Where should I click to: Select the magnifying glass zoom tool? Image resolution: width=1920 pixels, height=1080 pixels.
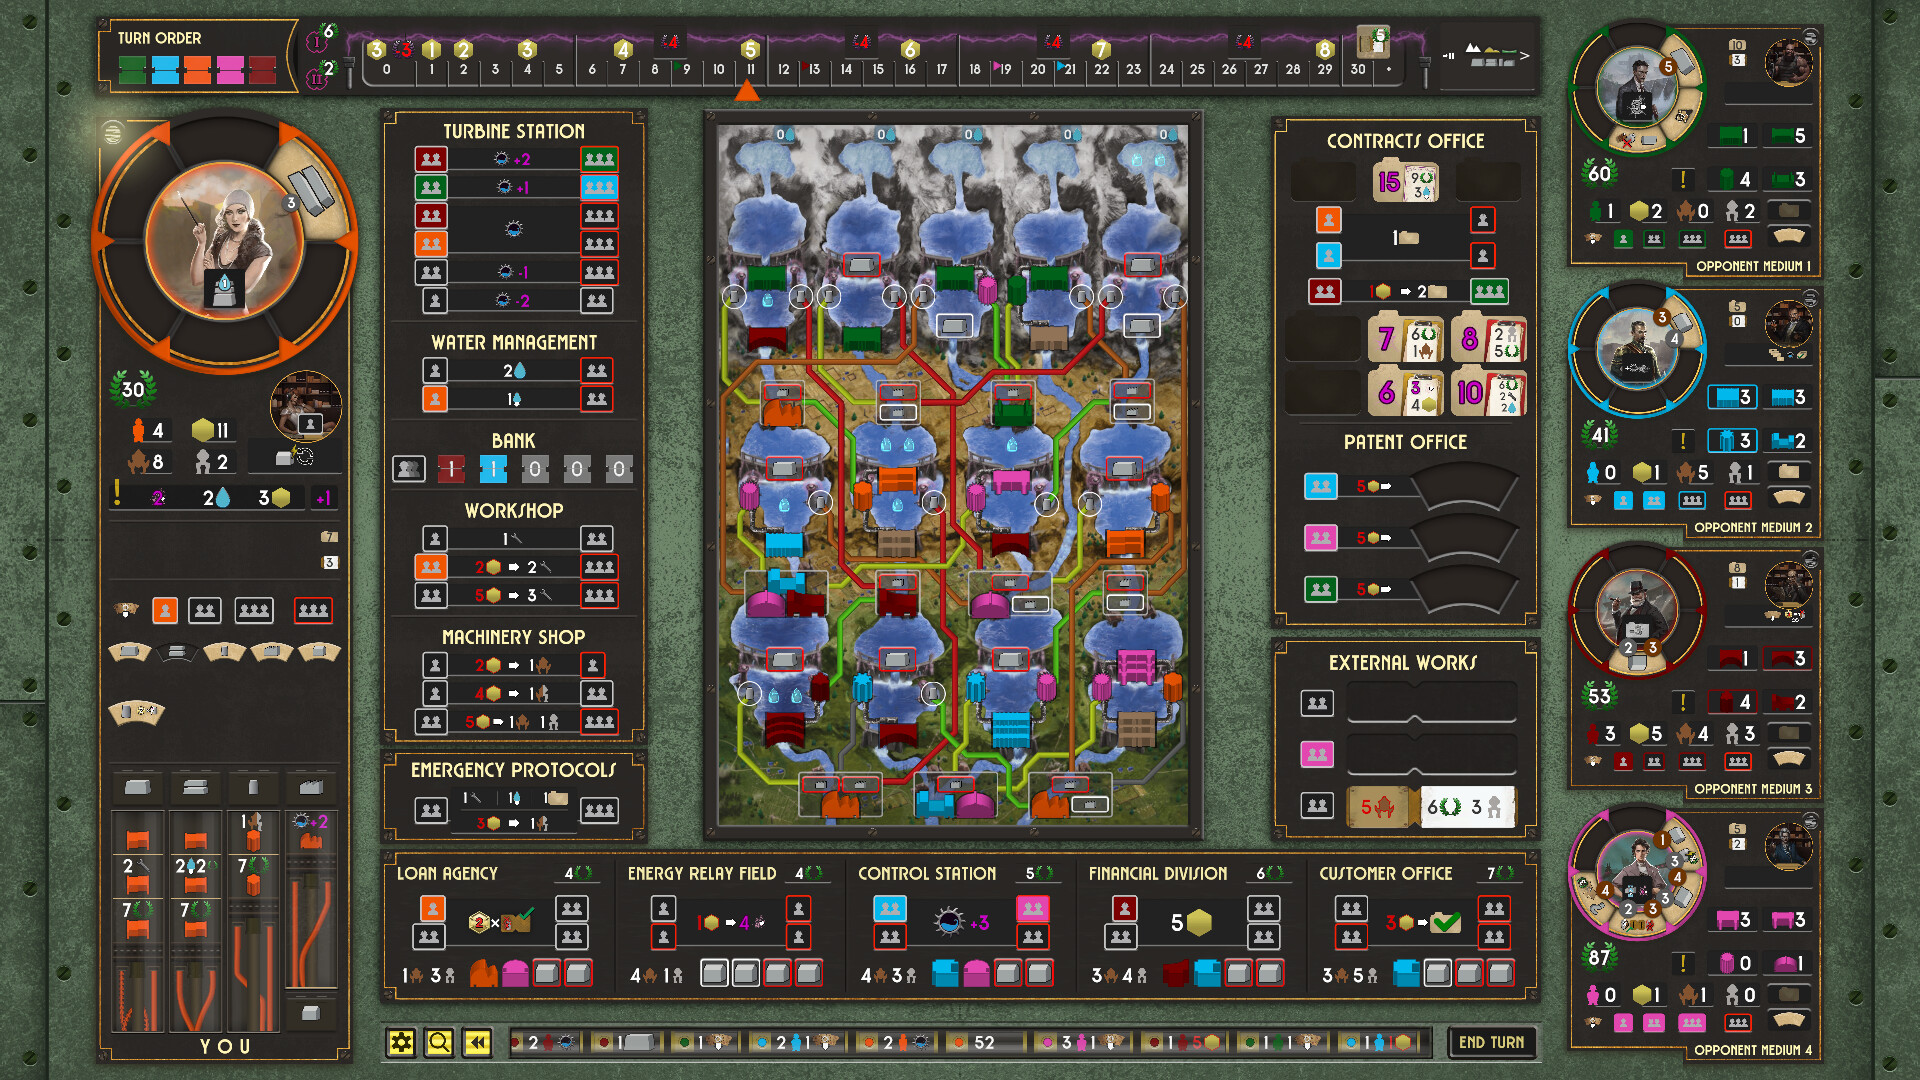tap(438, 1041)
